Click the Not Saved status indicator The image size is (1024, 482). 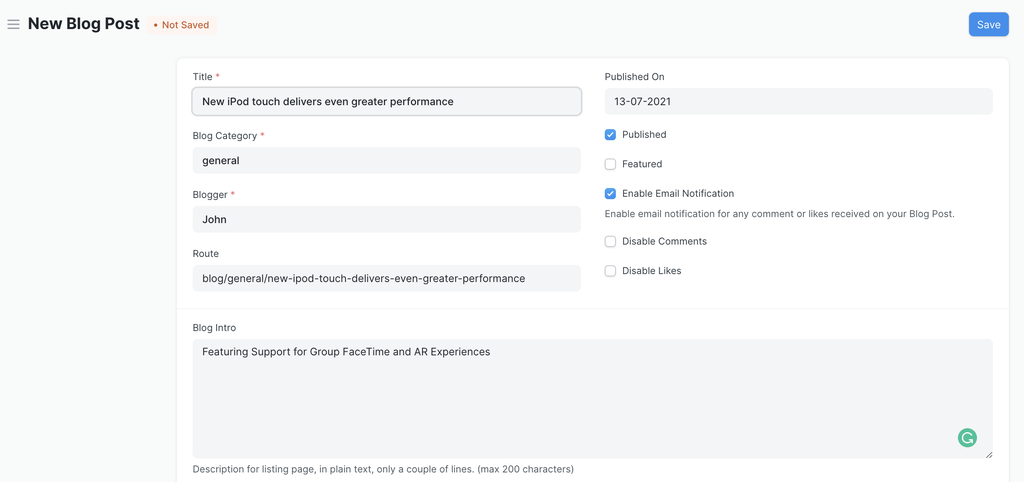click(x=182, y=25)
